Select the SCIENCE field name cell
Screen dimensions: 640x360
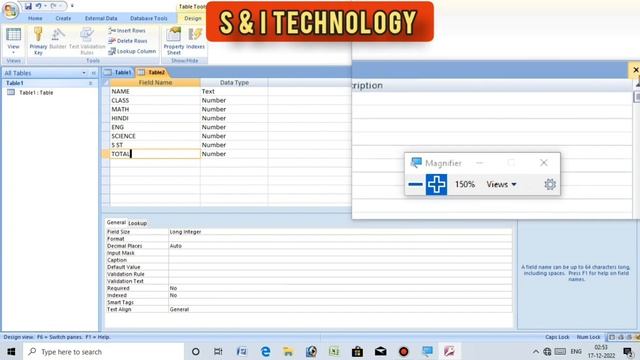(155, 136)
